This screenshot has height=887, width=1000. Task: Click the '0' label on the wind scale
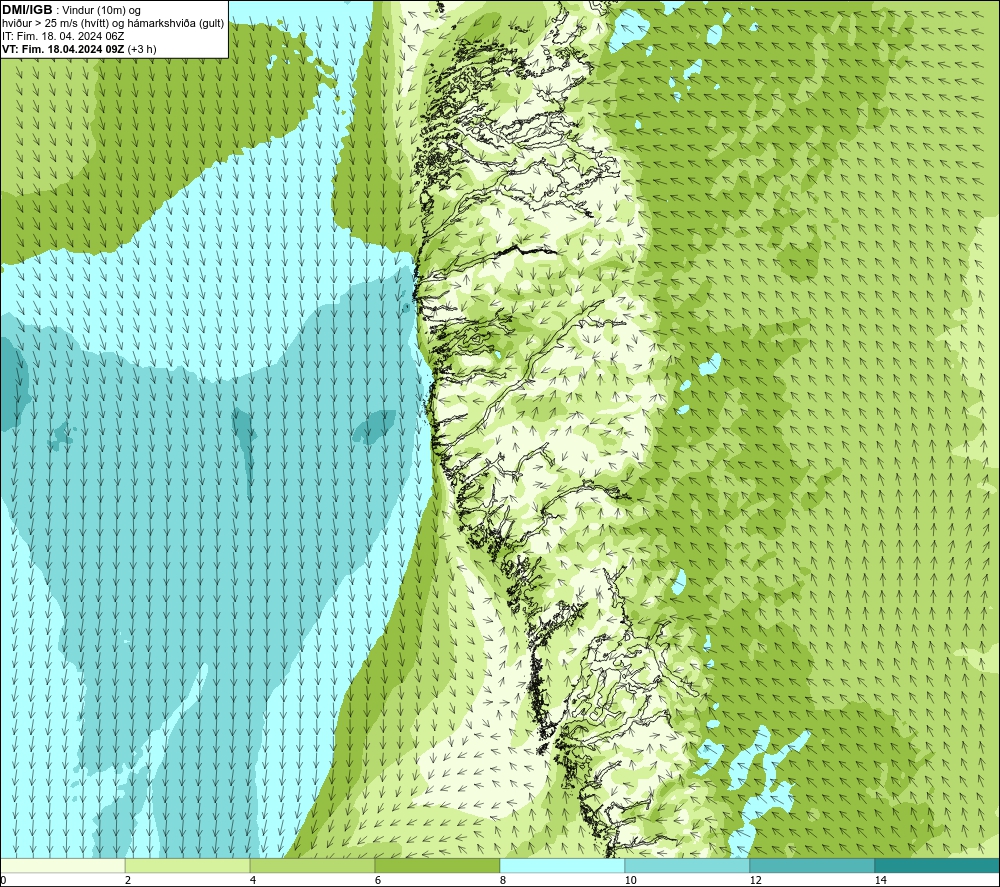tap(3, 881)
